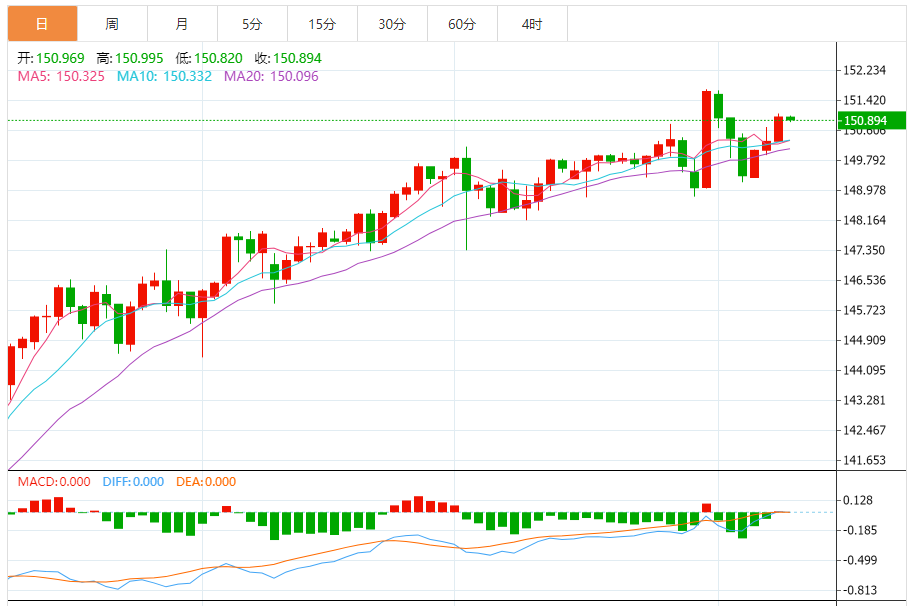Click the MACD axis label 0.128
The height and width of the screenshot is (606, 915).
click(858, 500)
